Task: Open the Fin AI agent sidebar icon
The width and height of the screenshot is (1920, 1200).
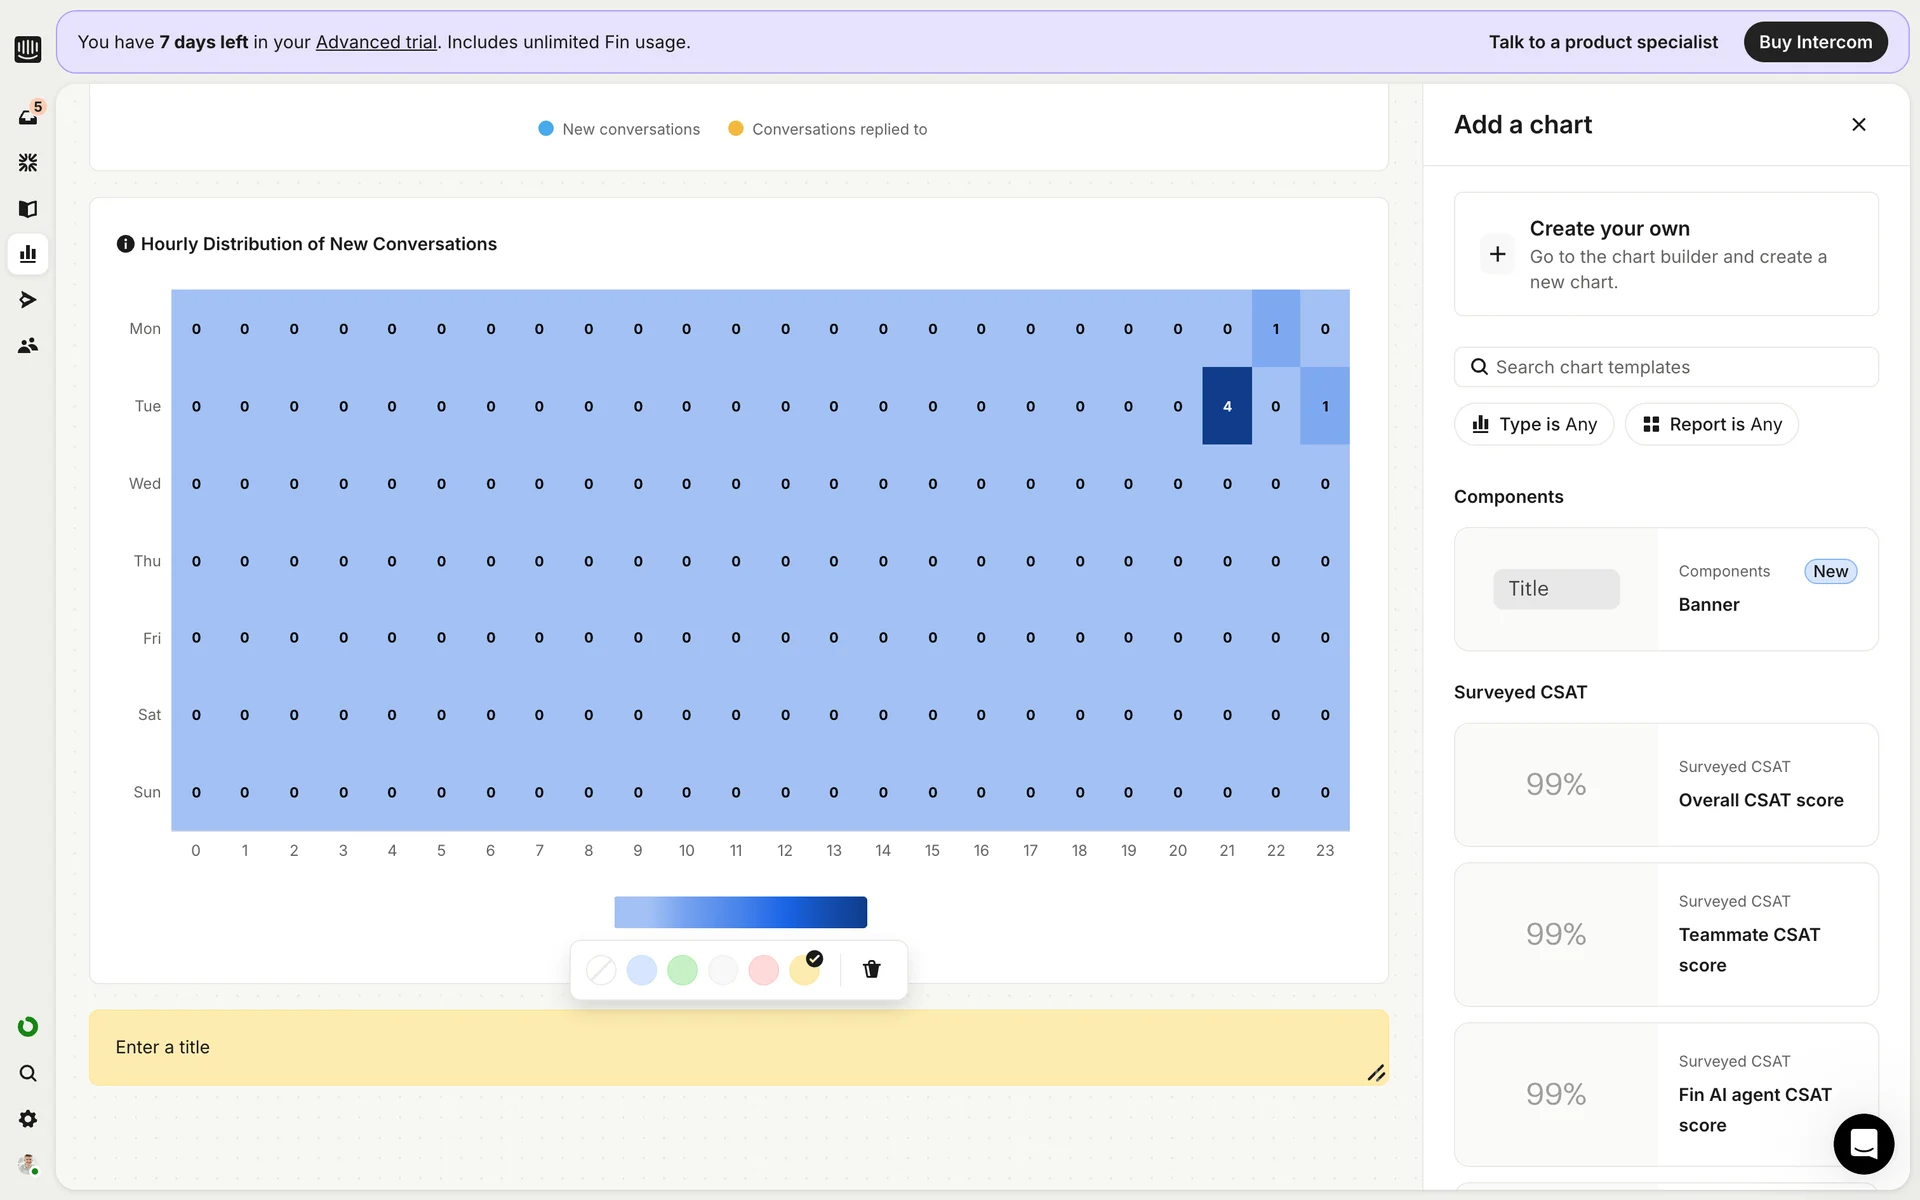Action: click(28, 162)
